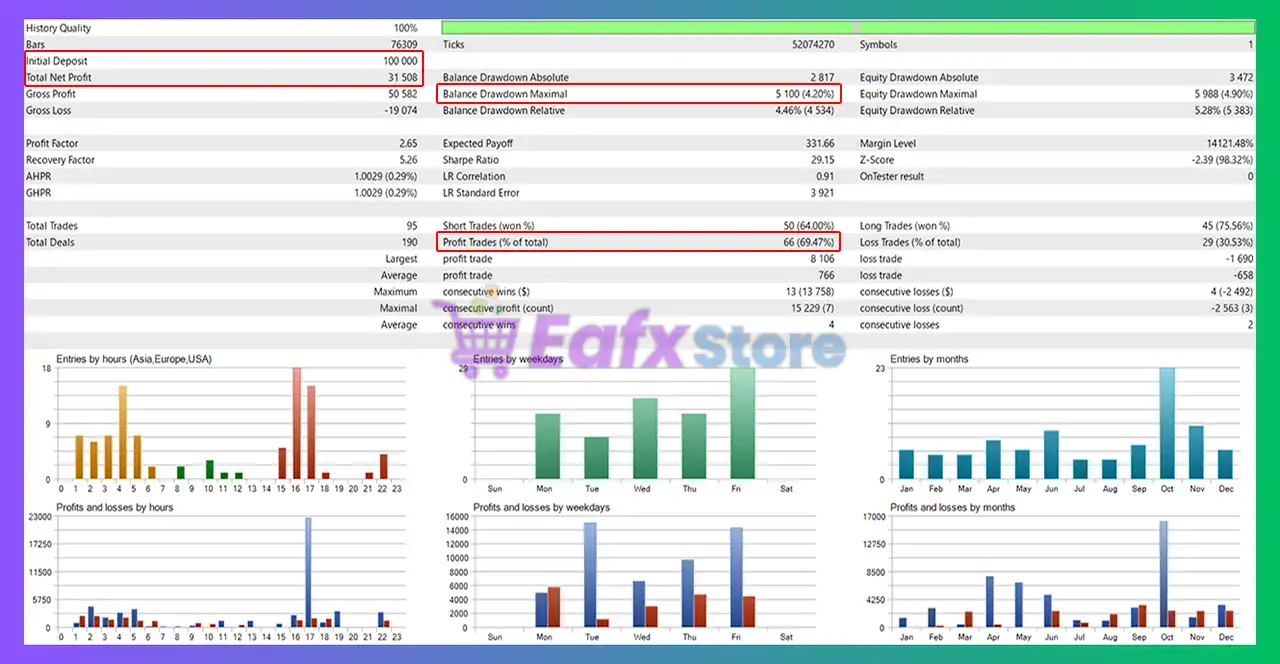Click the October bar in Entries by months
Image resolution: width=1280 pixels, height=664 pixels.
tap(1166, 423)
